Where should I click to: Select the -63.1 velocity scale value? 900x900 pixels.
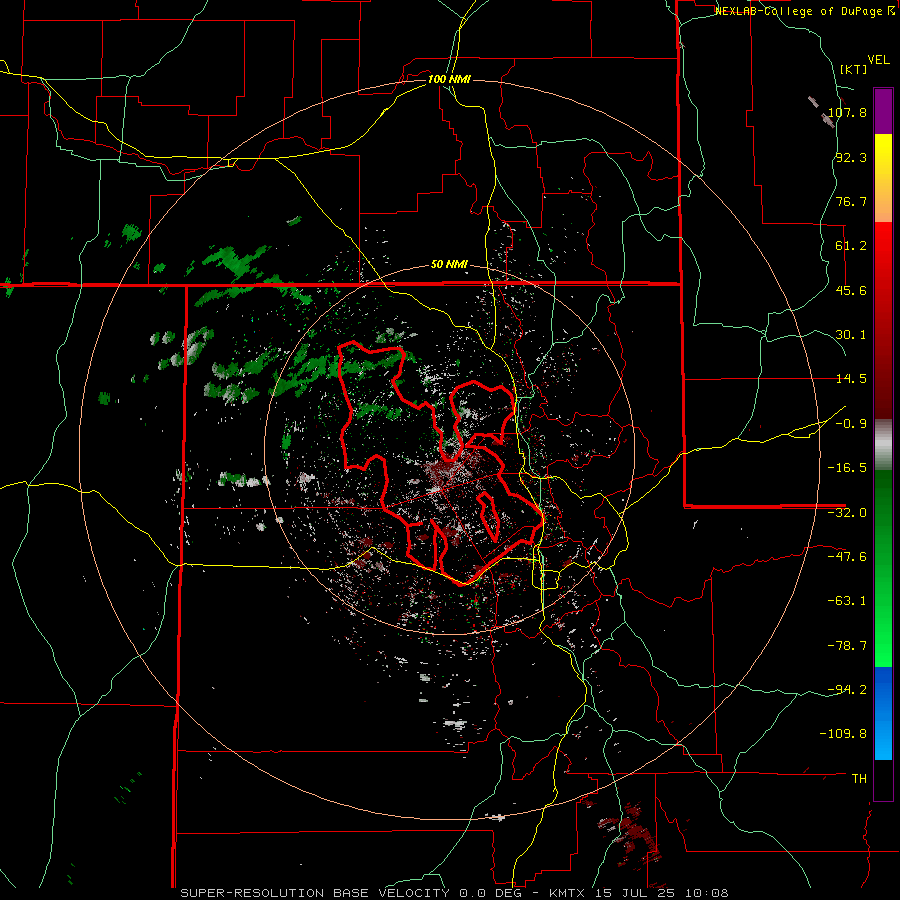point(847,601)
